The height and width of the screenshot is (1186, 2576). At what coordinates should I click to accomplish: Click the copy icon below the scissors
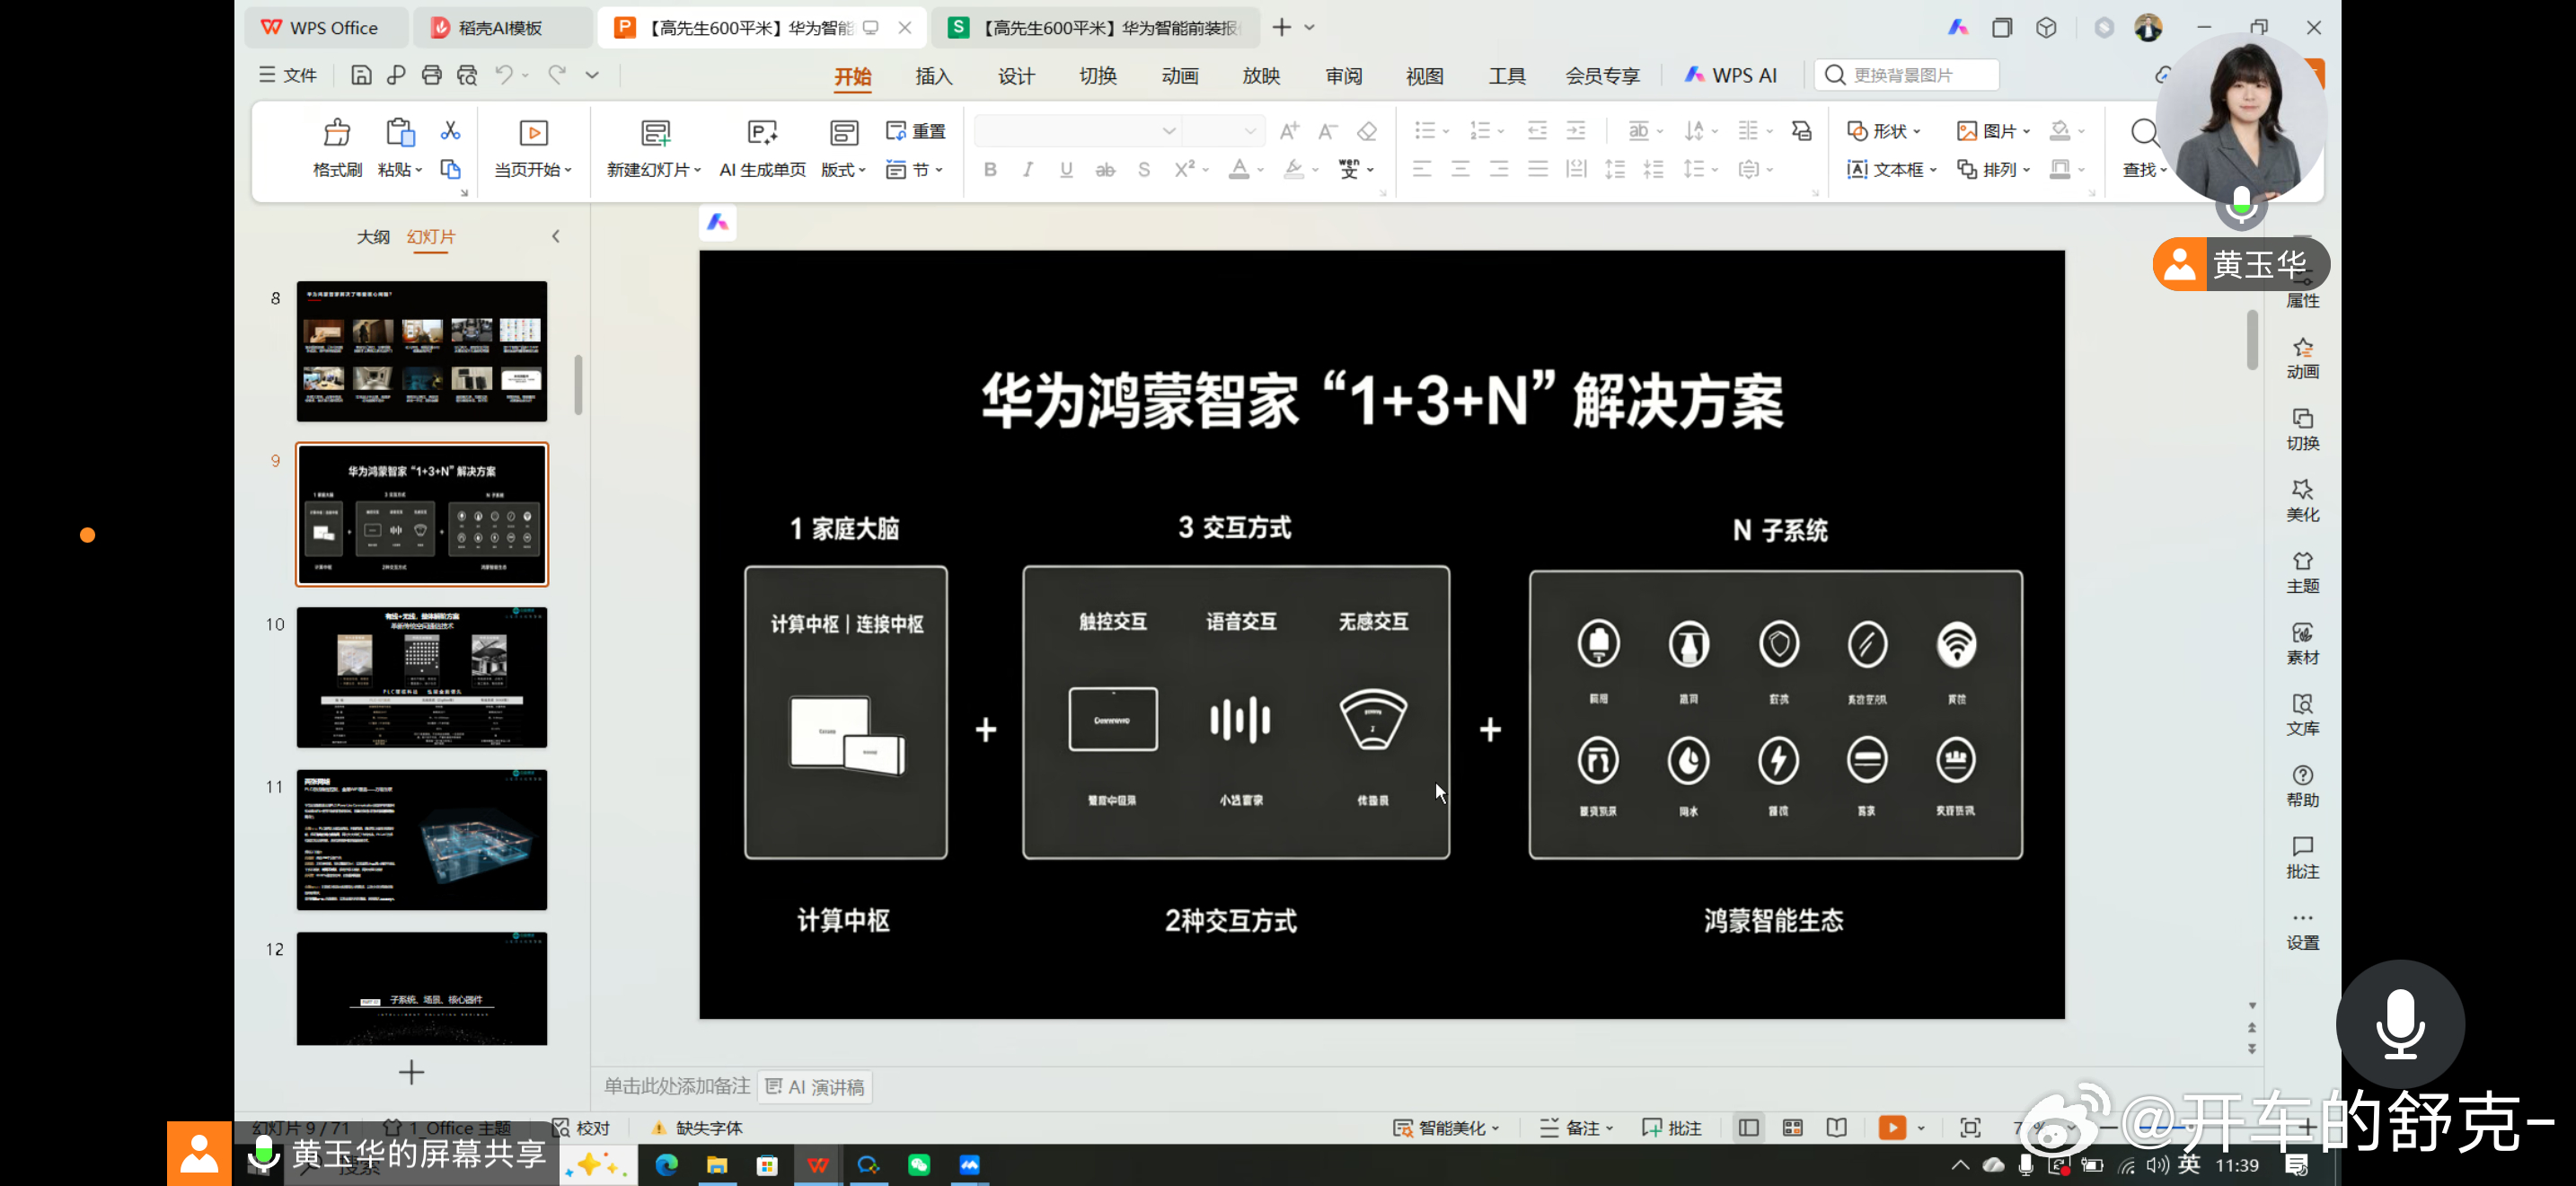[450, 169]
